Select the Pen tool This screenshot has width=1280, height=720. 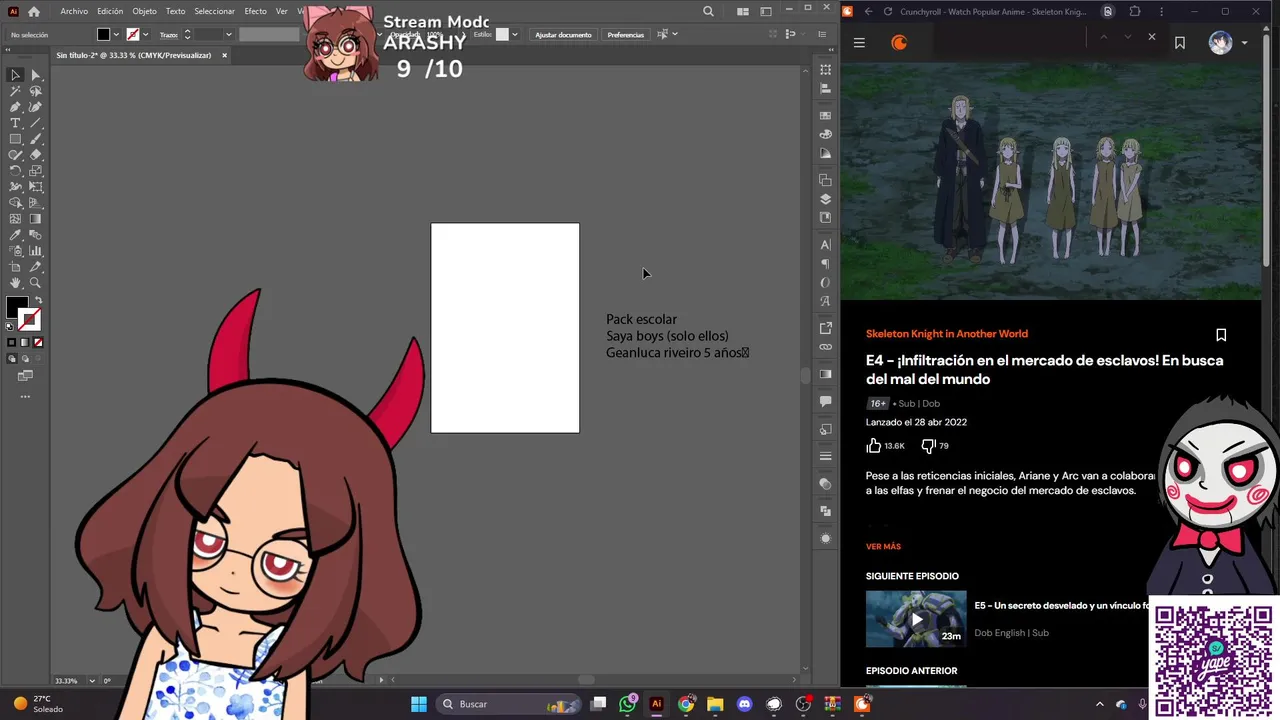pos(15,107)
